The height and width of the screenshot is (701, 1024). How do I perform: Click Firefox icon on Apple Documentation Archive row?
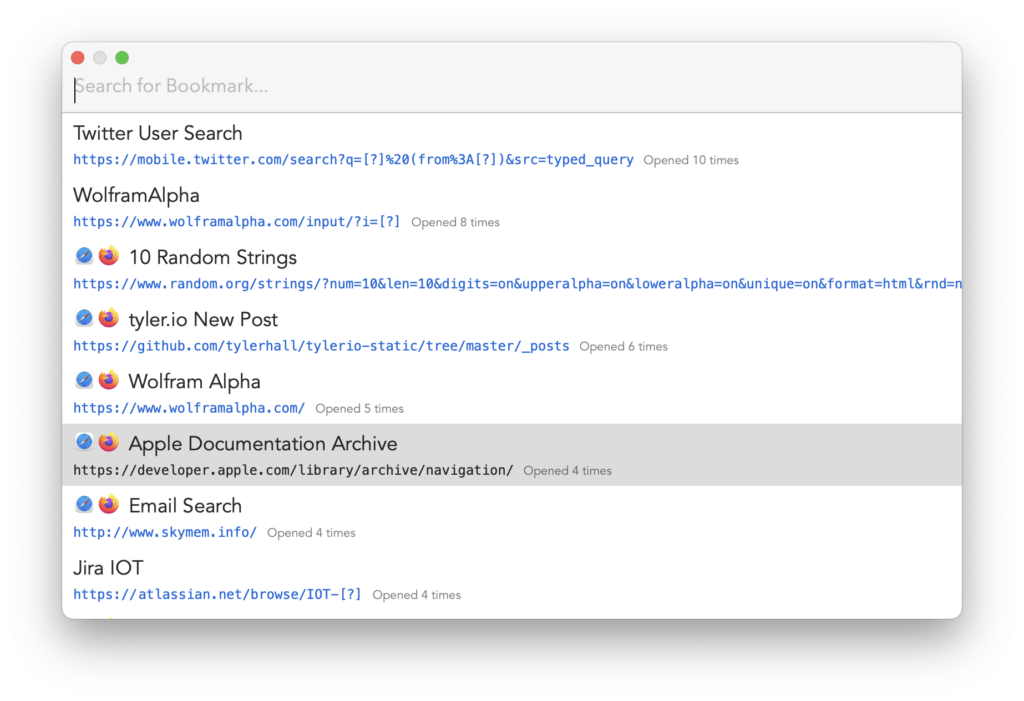(109, 442)
